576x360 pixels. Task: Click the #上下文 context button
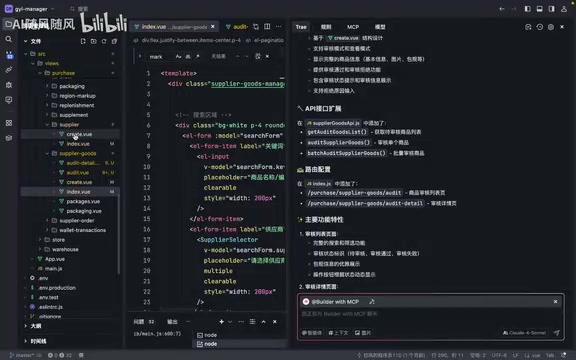pyautogui.click(x=338, y=333)
